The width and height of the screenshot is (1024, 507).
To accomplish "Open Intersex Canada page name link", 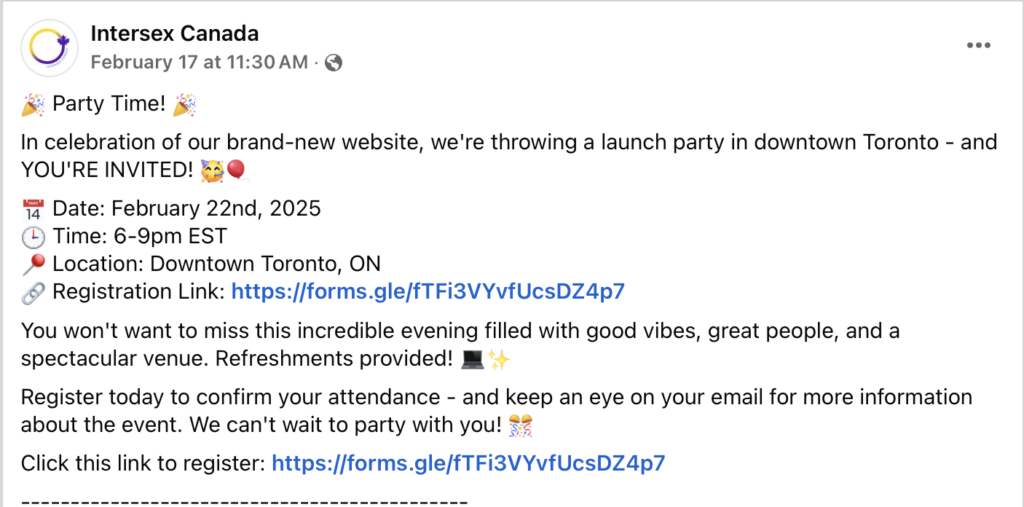I will pos(174,33).
